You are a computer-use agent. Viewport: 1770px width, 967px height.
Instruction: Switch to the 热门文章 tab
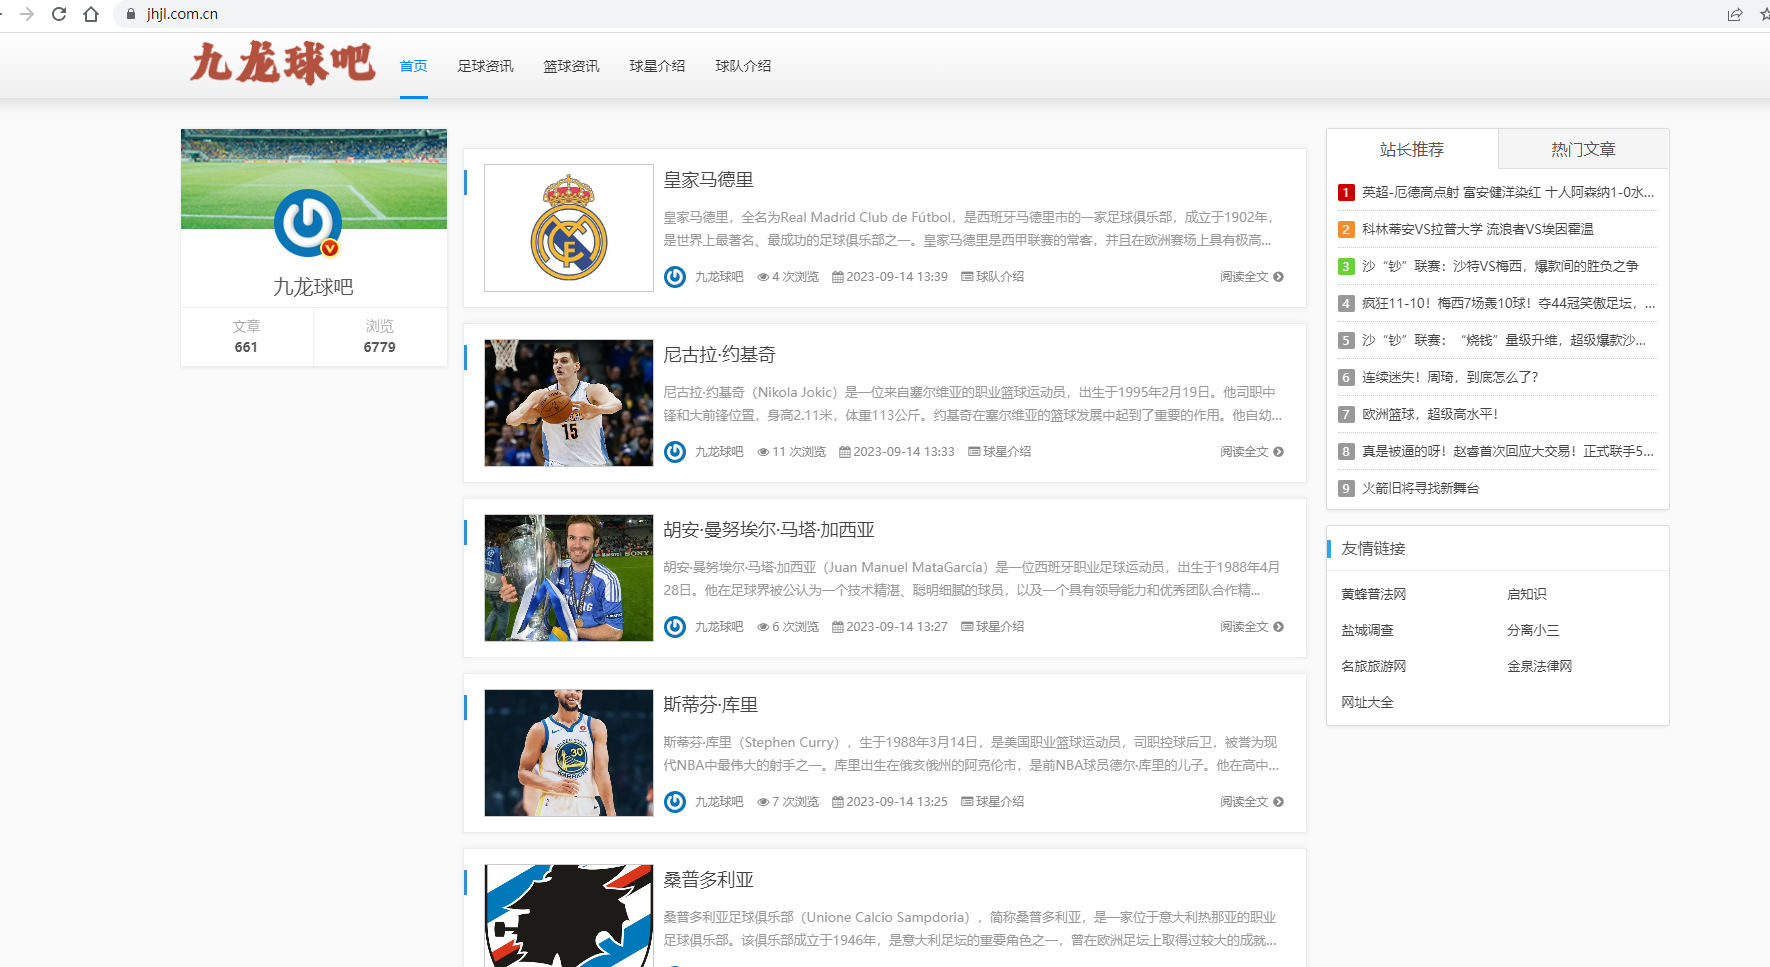(1583, 149)
